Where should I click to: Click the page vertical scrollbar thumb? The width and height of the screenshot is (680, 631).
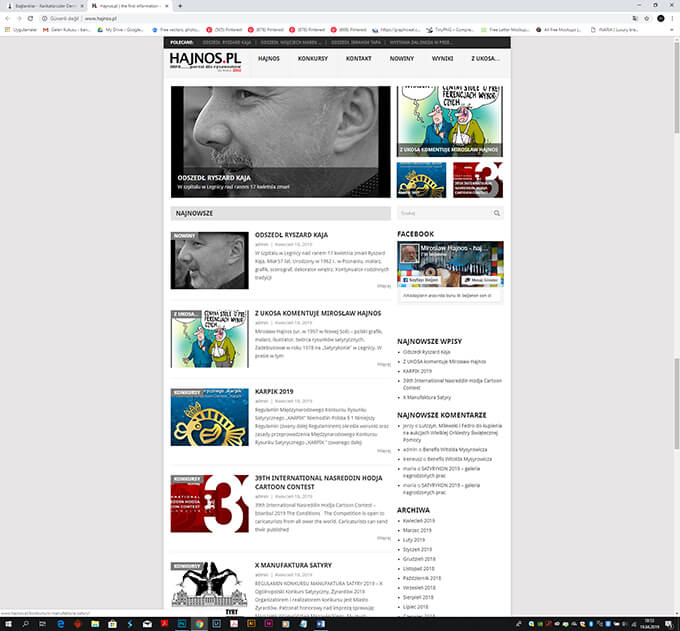coord(676,87)
